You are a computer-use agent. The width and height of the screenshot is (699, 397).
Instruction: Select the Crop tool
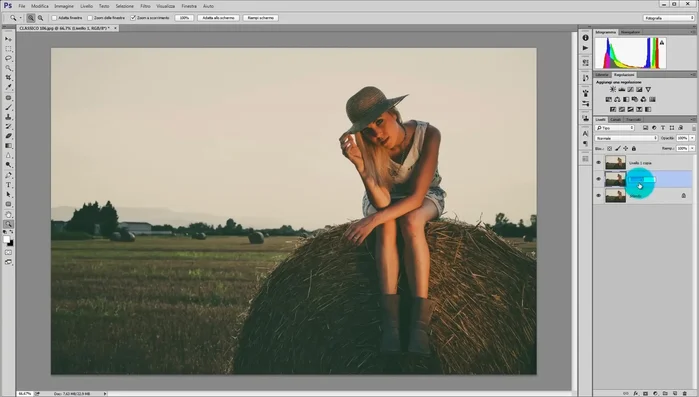8,78
